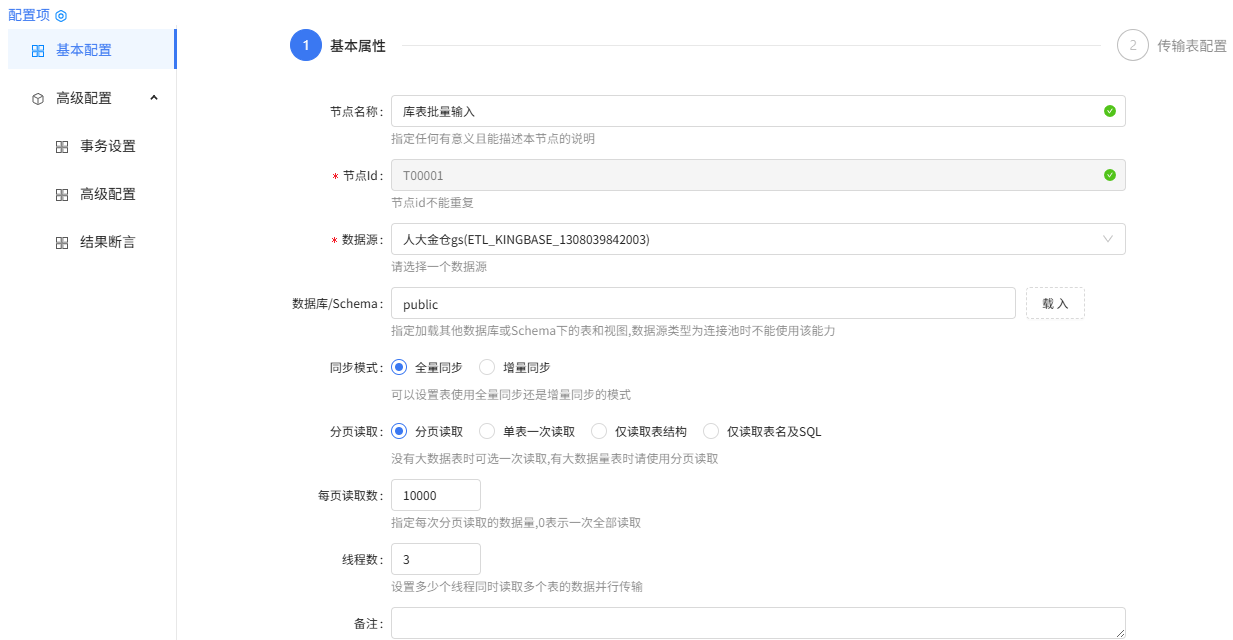Click the grid icon next to 结果断言

point(62,242)
